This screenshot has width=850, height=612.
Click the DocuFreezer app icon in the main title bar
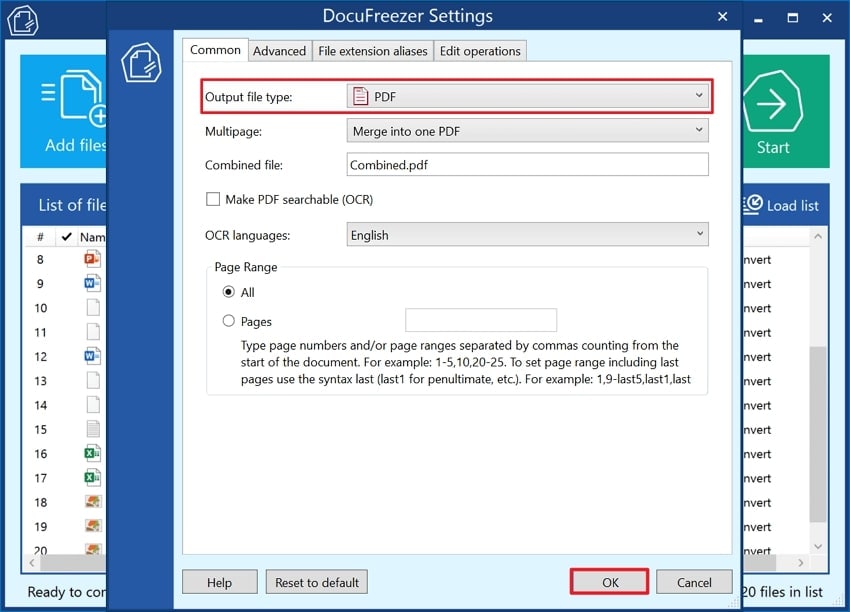23,20
